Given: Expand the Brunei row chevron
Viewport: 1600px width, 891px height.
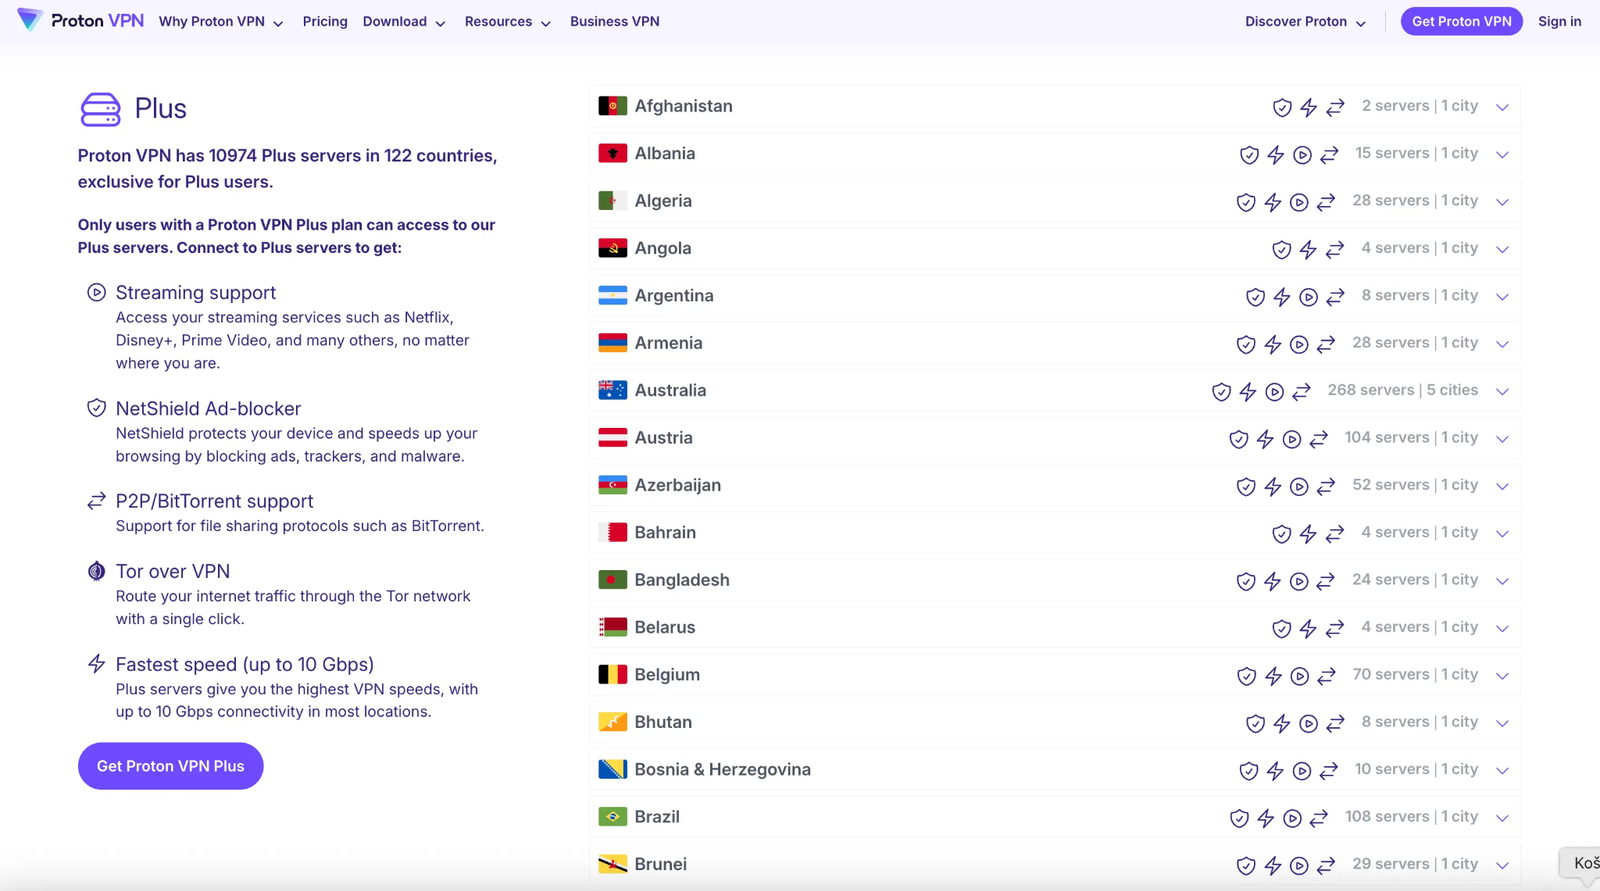Looking at the screenshot, I should click(1502, 866).
